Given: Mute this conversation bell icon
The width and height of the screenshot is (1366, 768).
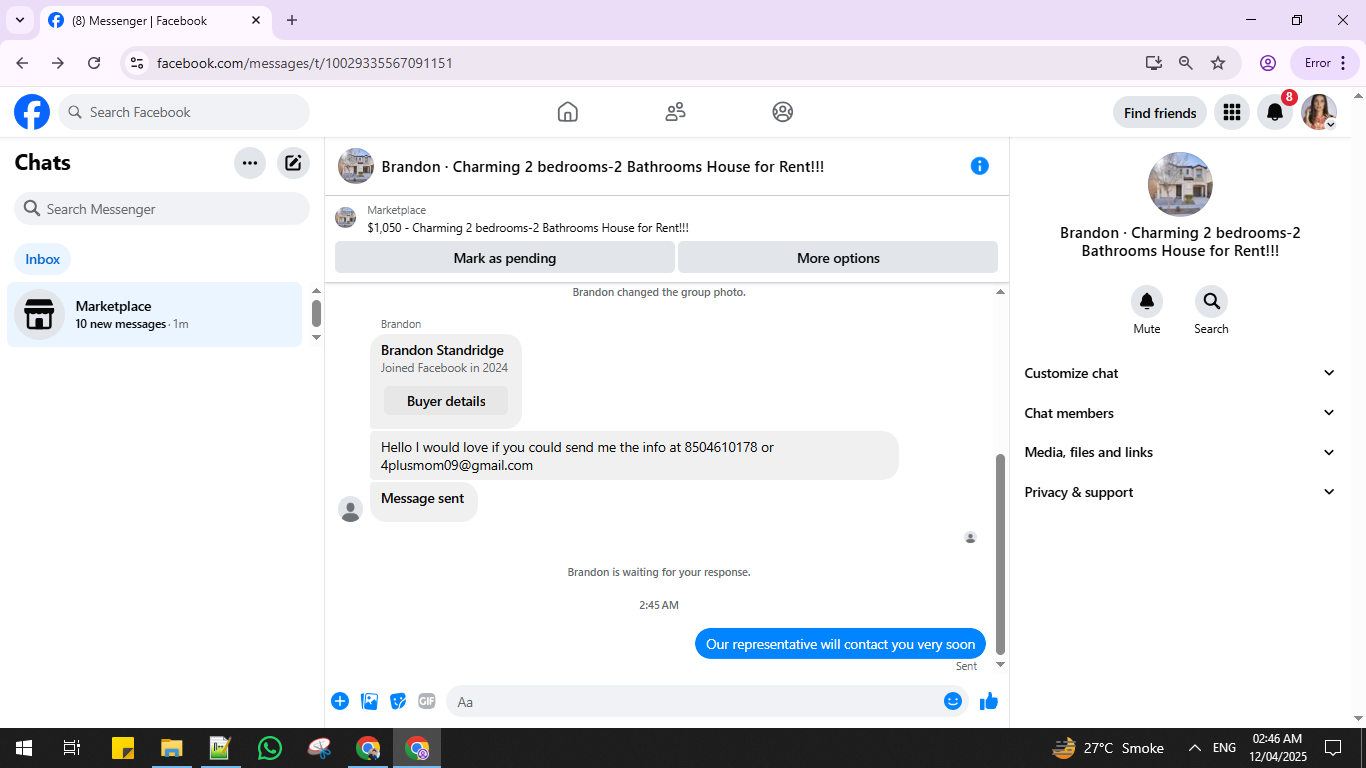Looking at the screenshot, I should pyautogui.click(x=1147, y=301).
